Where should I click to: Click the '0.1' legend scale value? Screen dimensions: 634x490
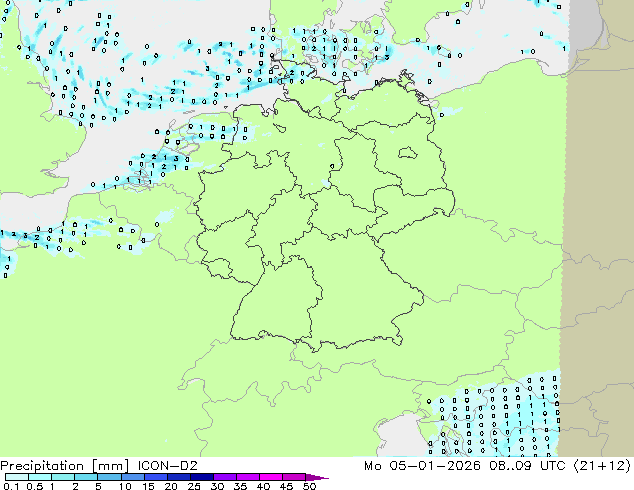[x=11, y=486]
